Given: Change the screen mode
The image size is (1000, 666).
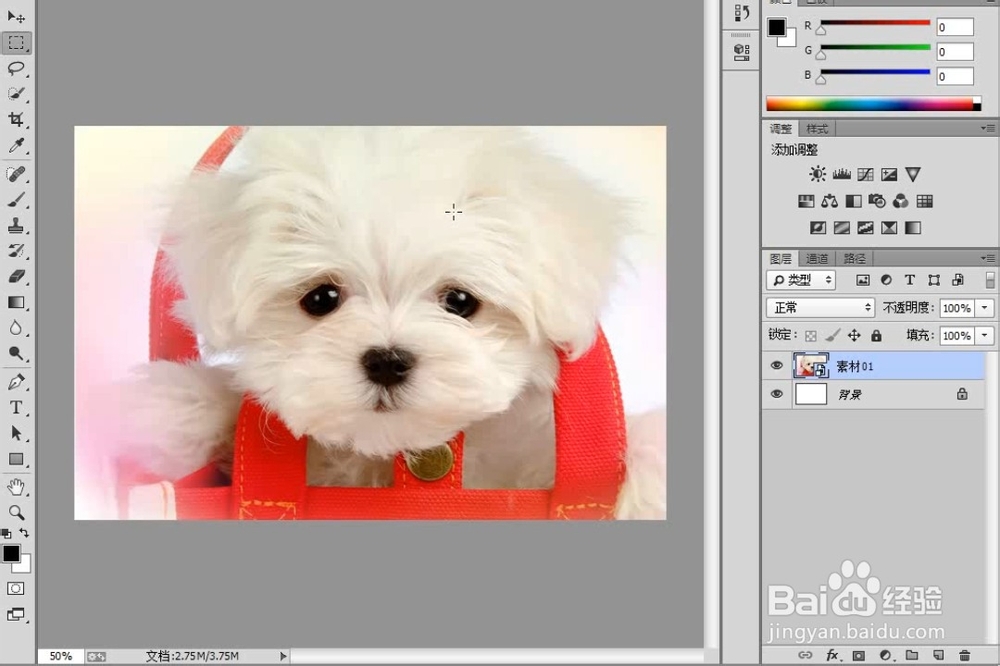Looking at the screenshot, I should click(16, 614).
